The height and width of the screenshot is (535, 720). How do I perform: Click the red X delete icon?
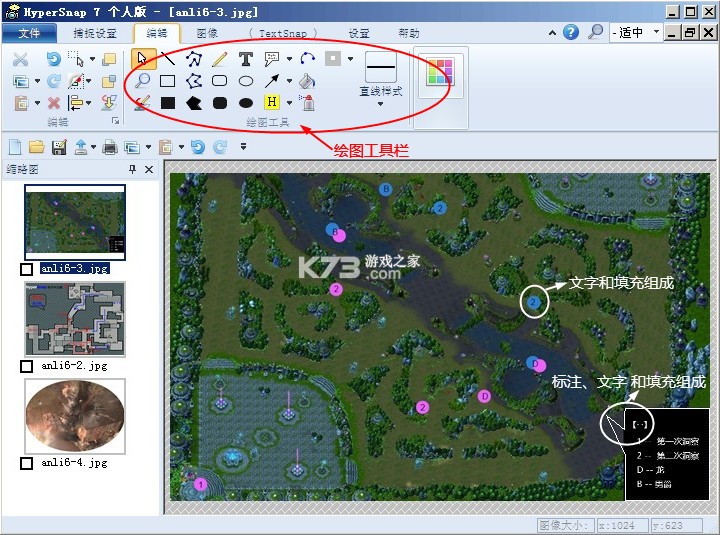54,103
